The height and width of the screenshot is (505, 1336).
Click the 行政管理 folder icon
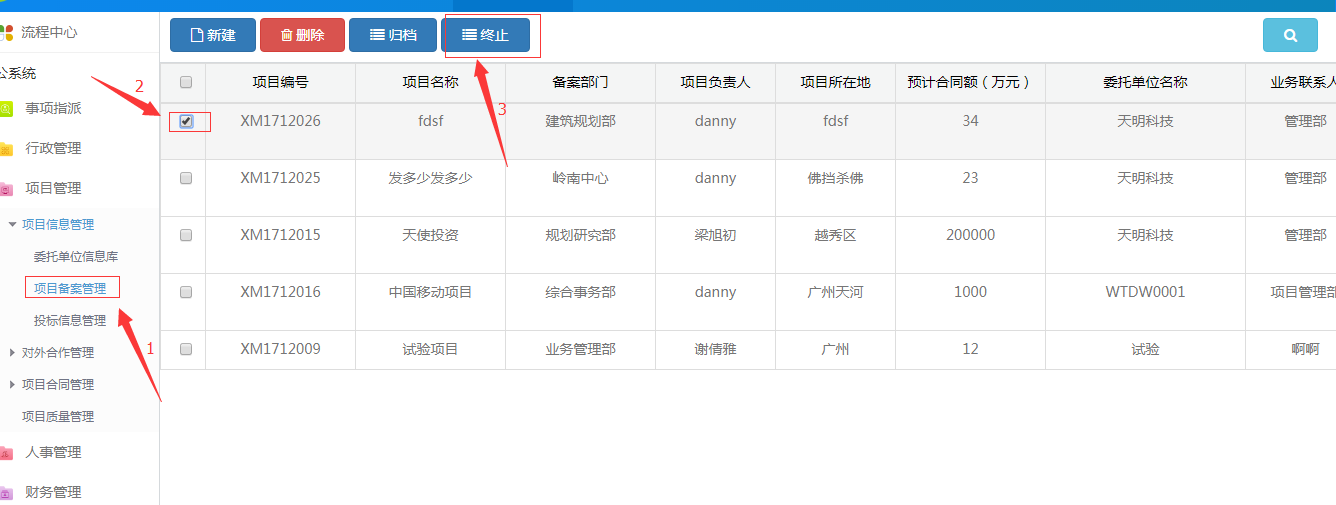6,149
